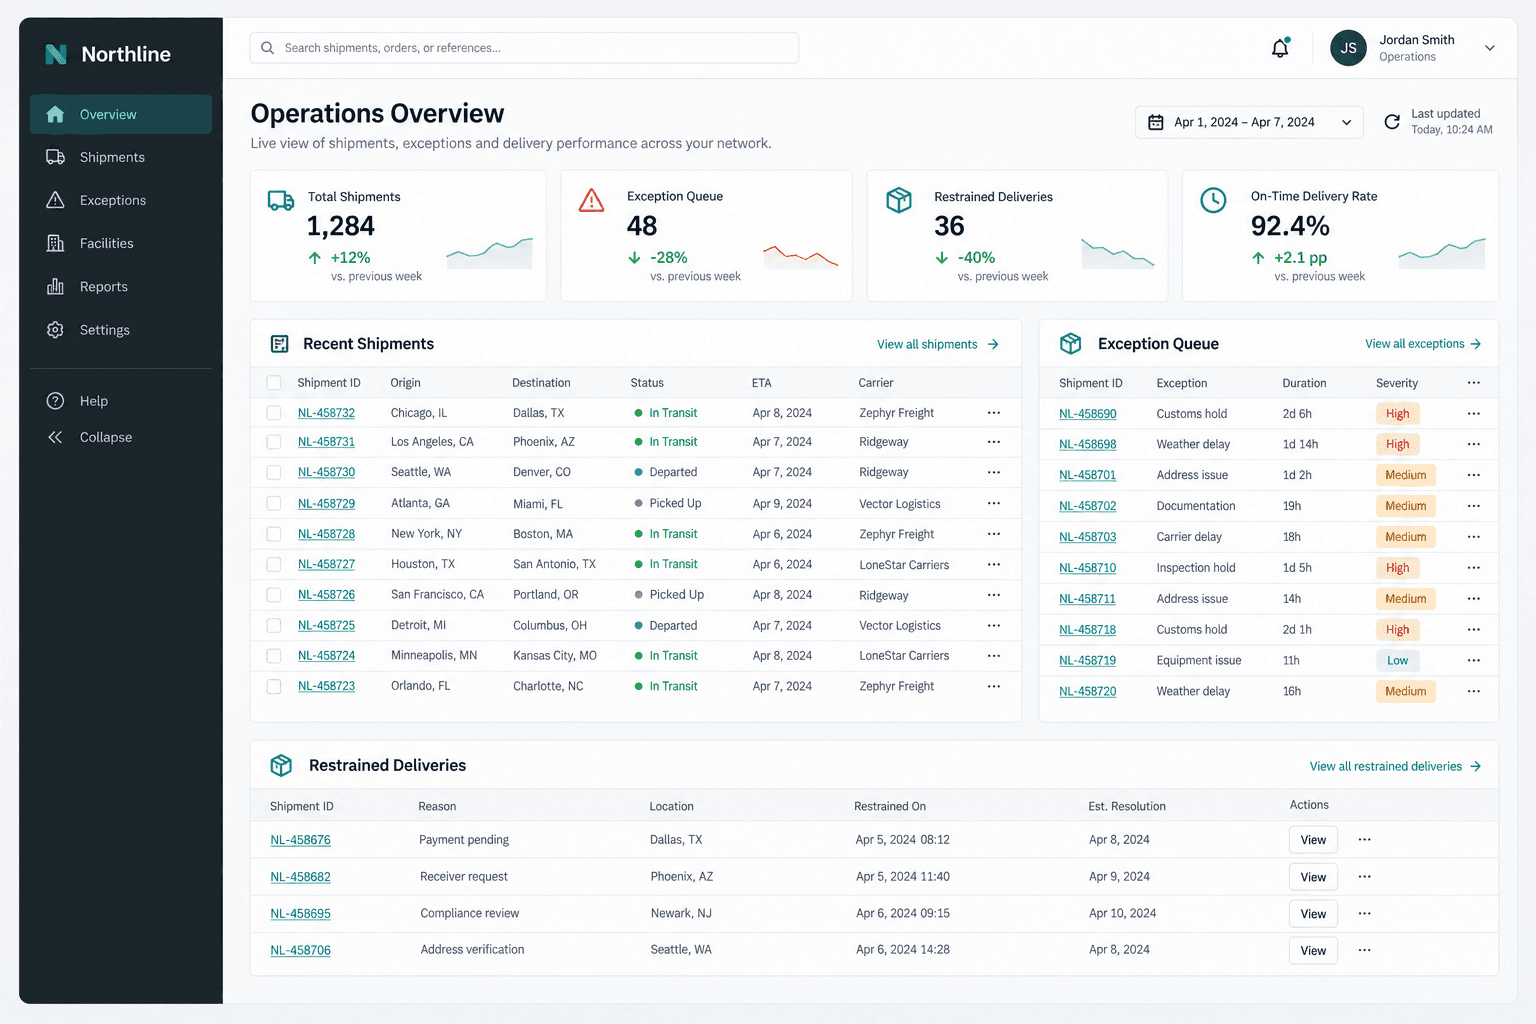The image size is (1536, 1024).
Task: Open View all restrained deliveries
Action: 1396,767
